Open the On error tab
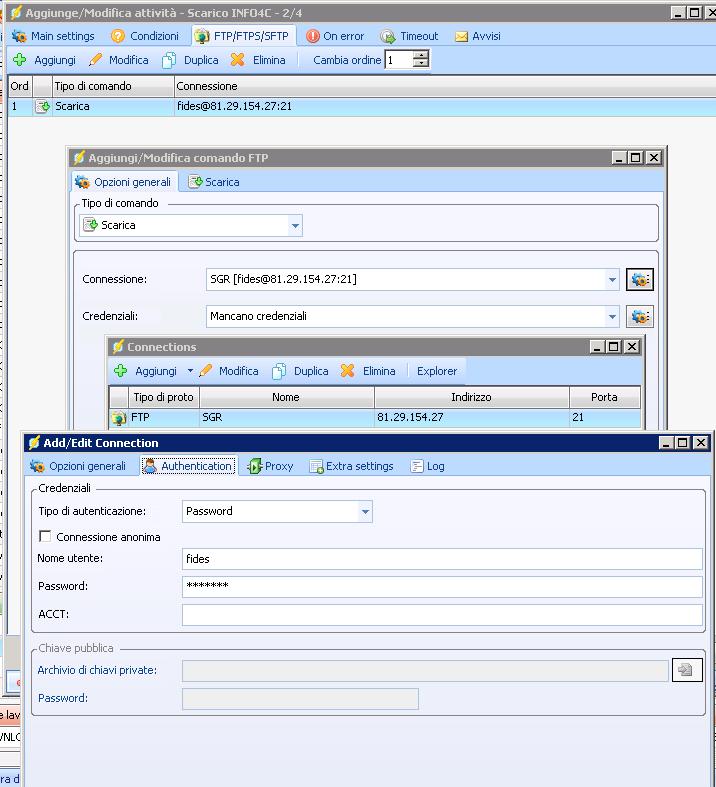The height and width of the screenshot is (787, 716). pyautogui.click(x=335, y=36)
